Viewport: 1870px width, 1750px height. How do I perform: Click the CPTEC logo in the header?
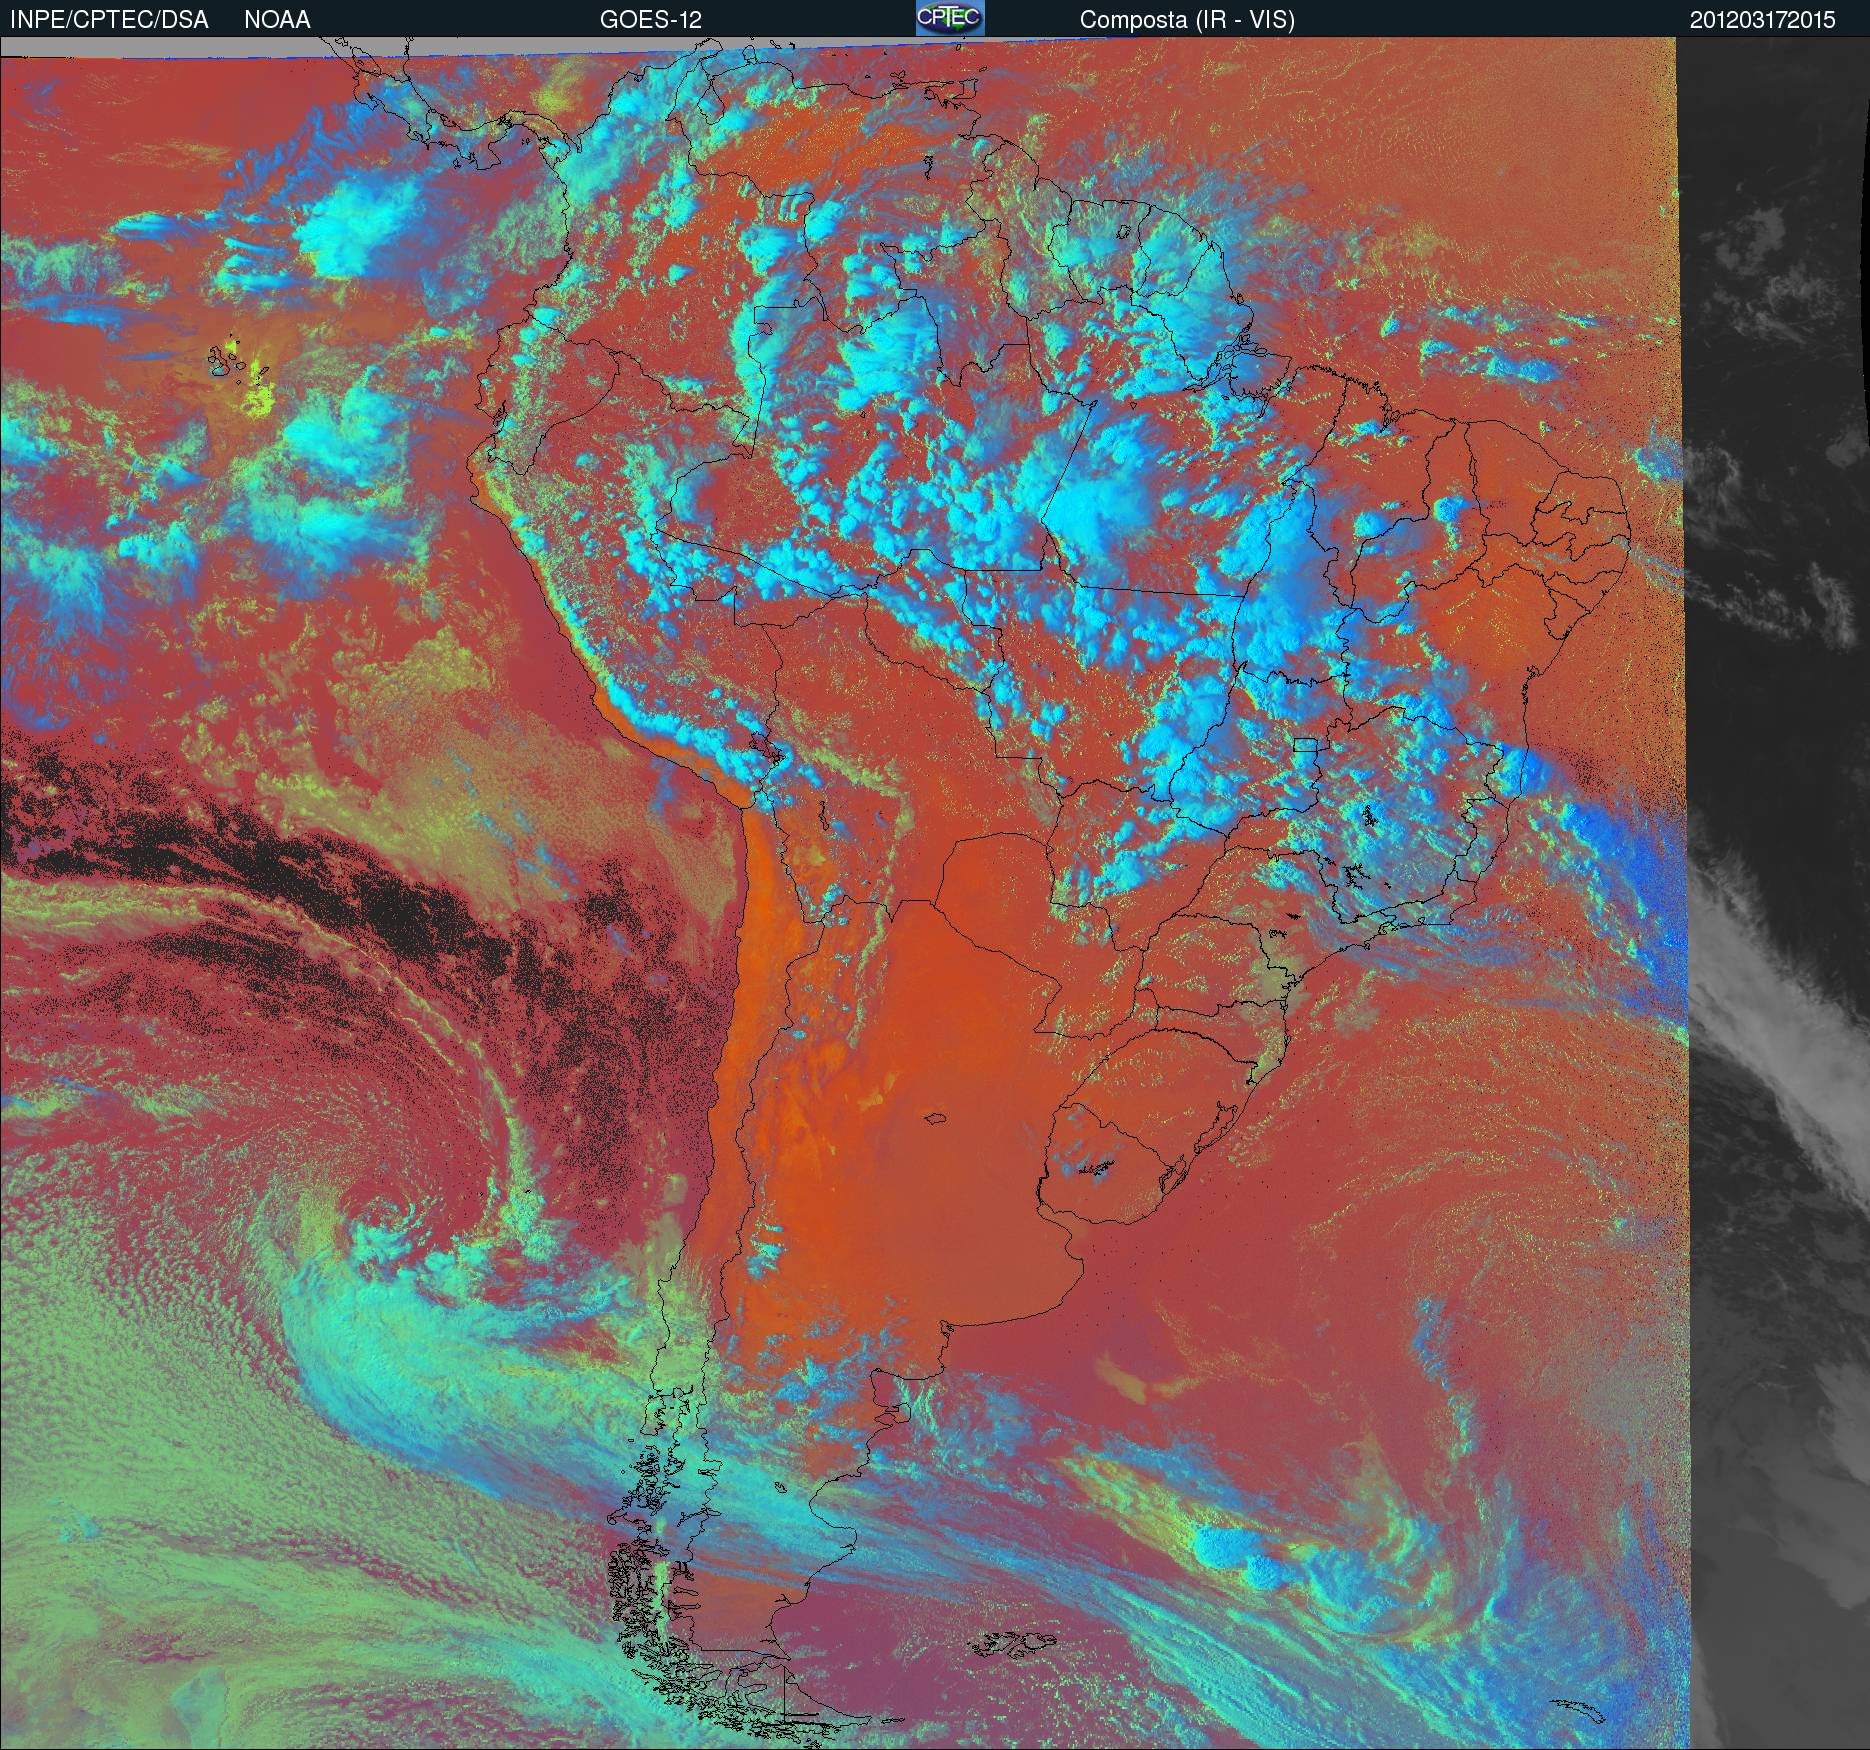(949, 19)
